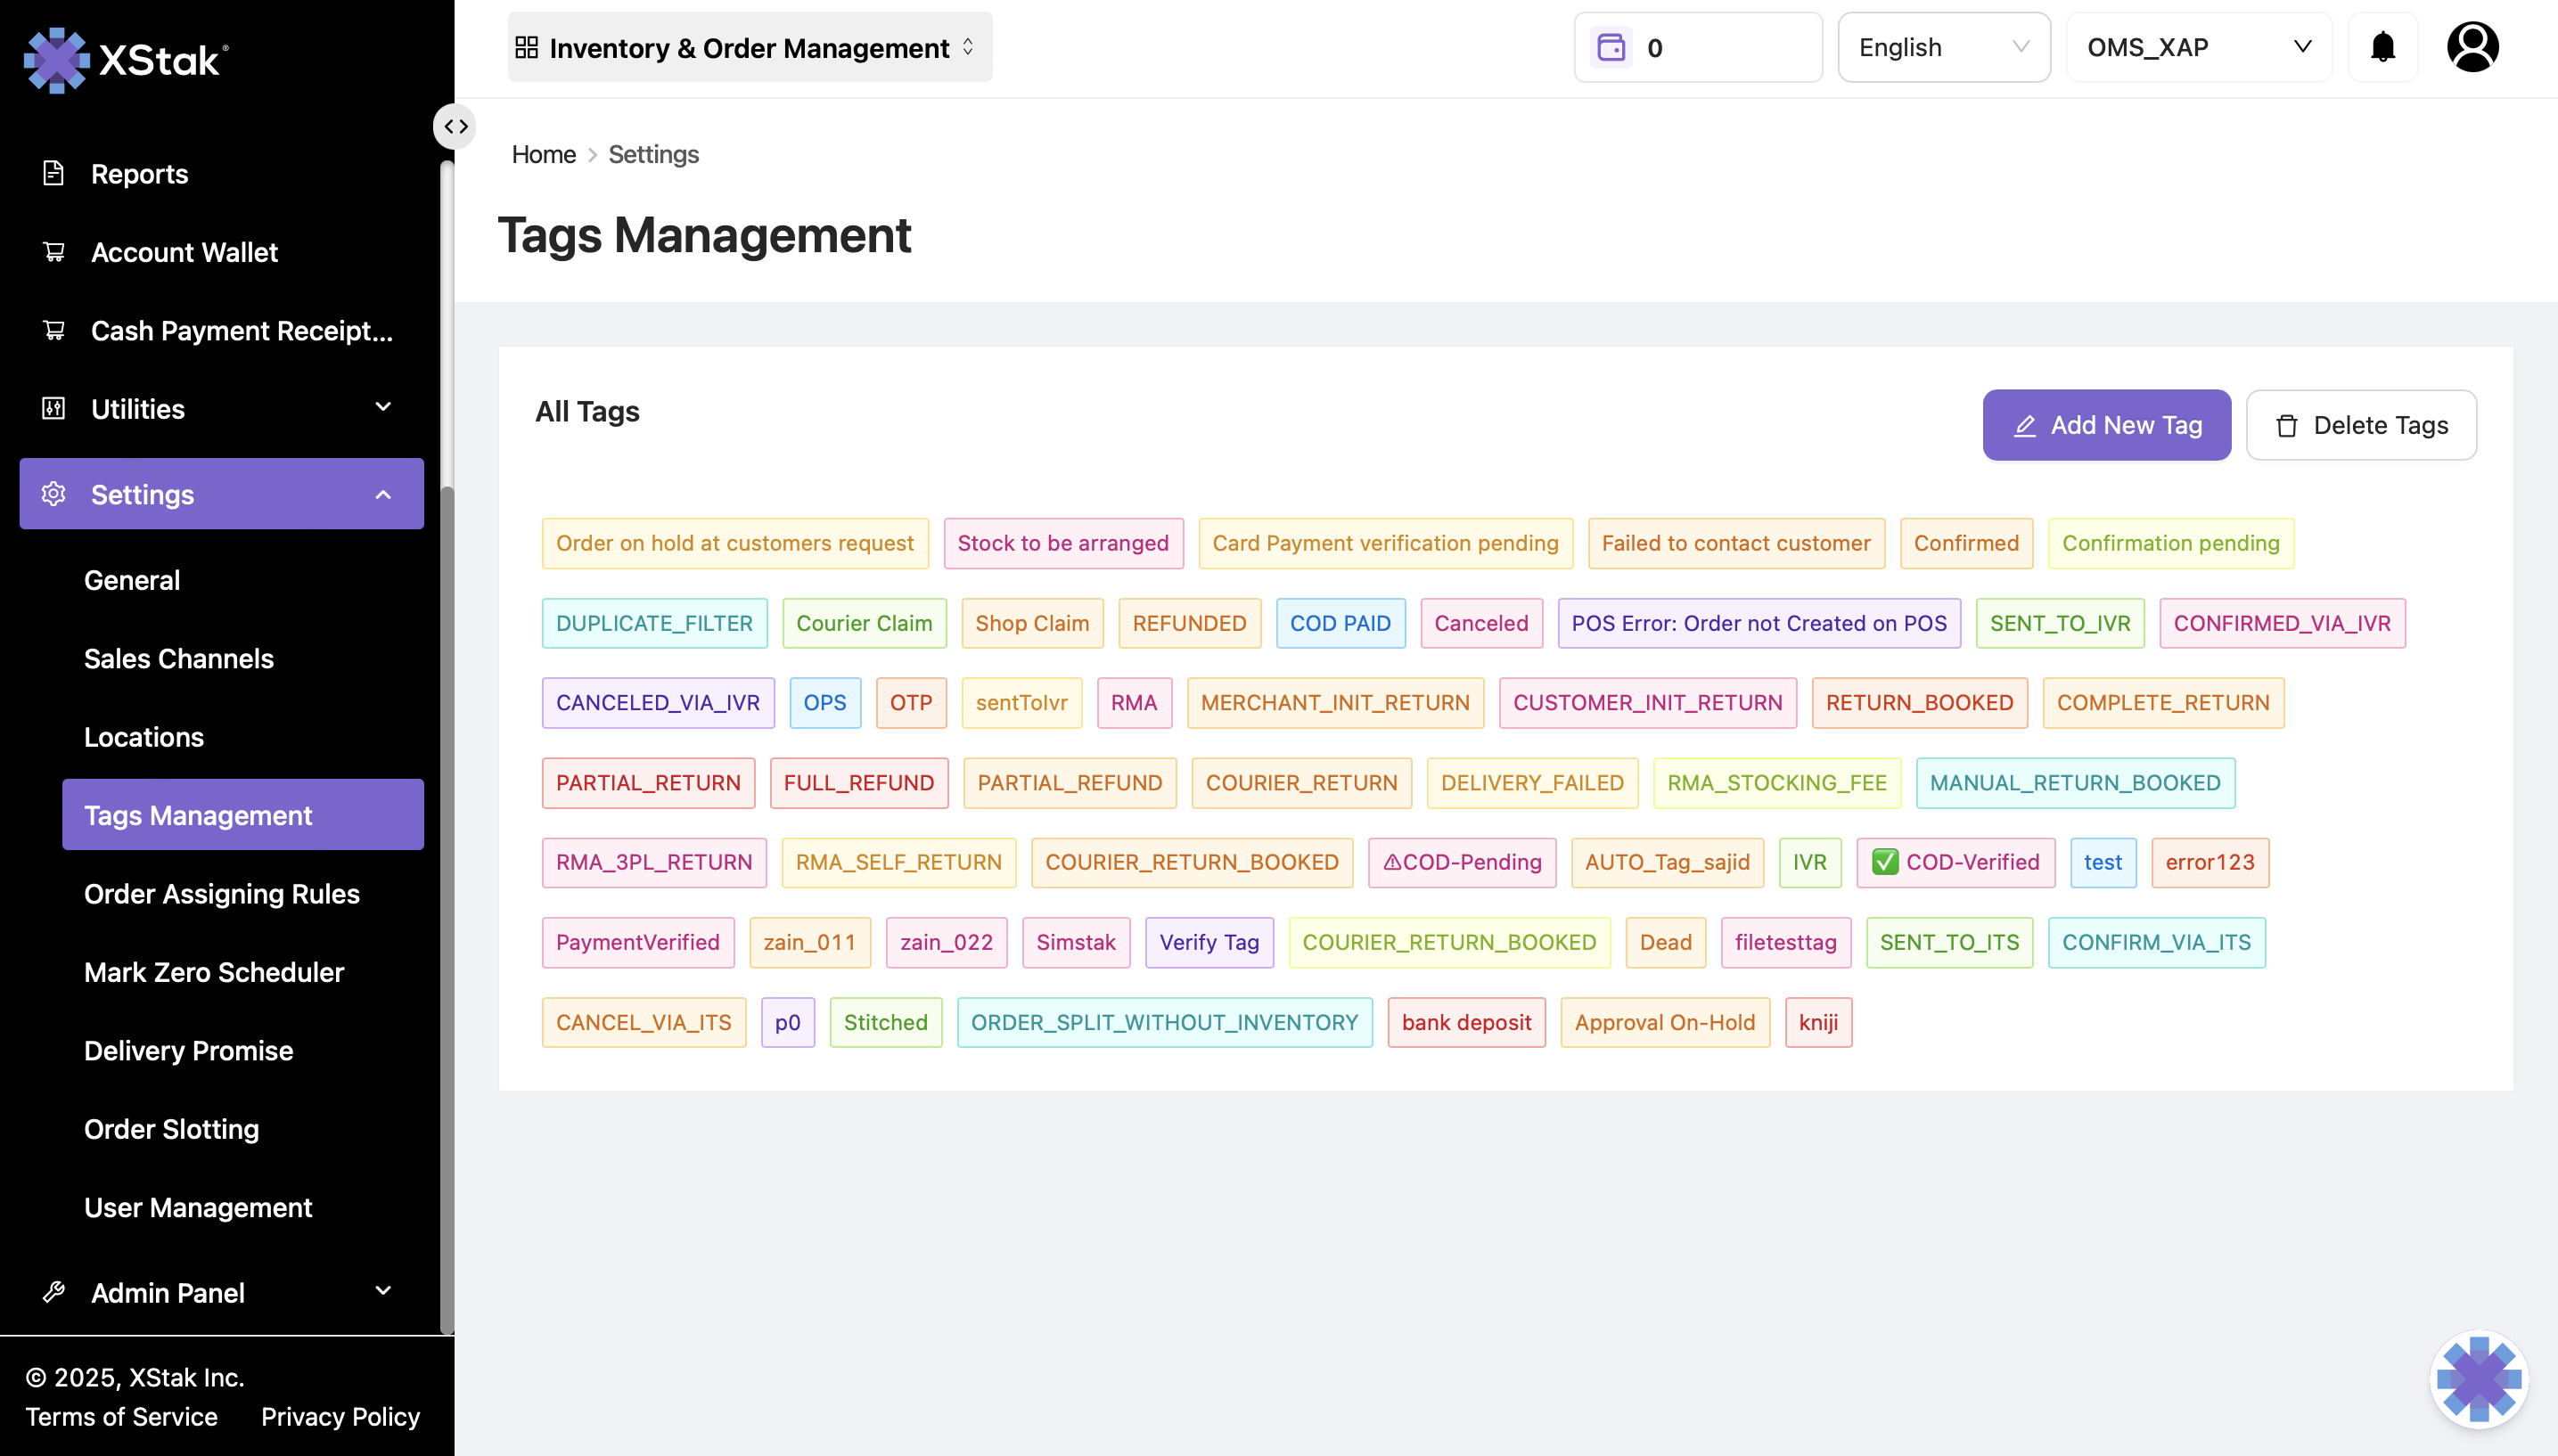Open Inventory & Order Management switcher
This screenshot has height=1456, width=2558.
pos(749,47)
